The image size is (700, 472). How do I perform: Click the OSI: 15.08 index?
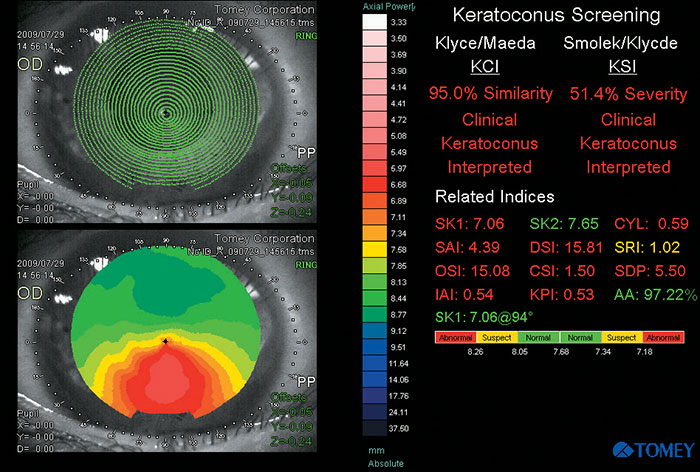click(472, 271)
